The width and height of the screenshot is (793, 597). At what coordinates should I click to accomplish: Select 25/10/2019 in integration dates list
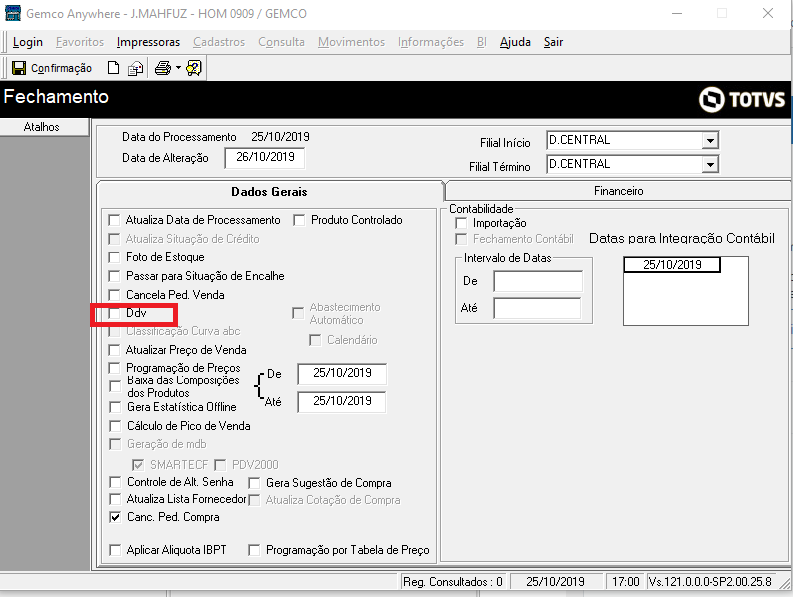672,265
